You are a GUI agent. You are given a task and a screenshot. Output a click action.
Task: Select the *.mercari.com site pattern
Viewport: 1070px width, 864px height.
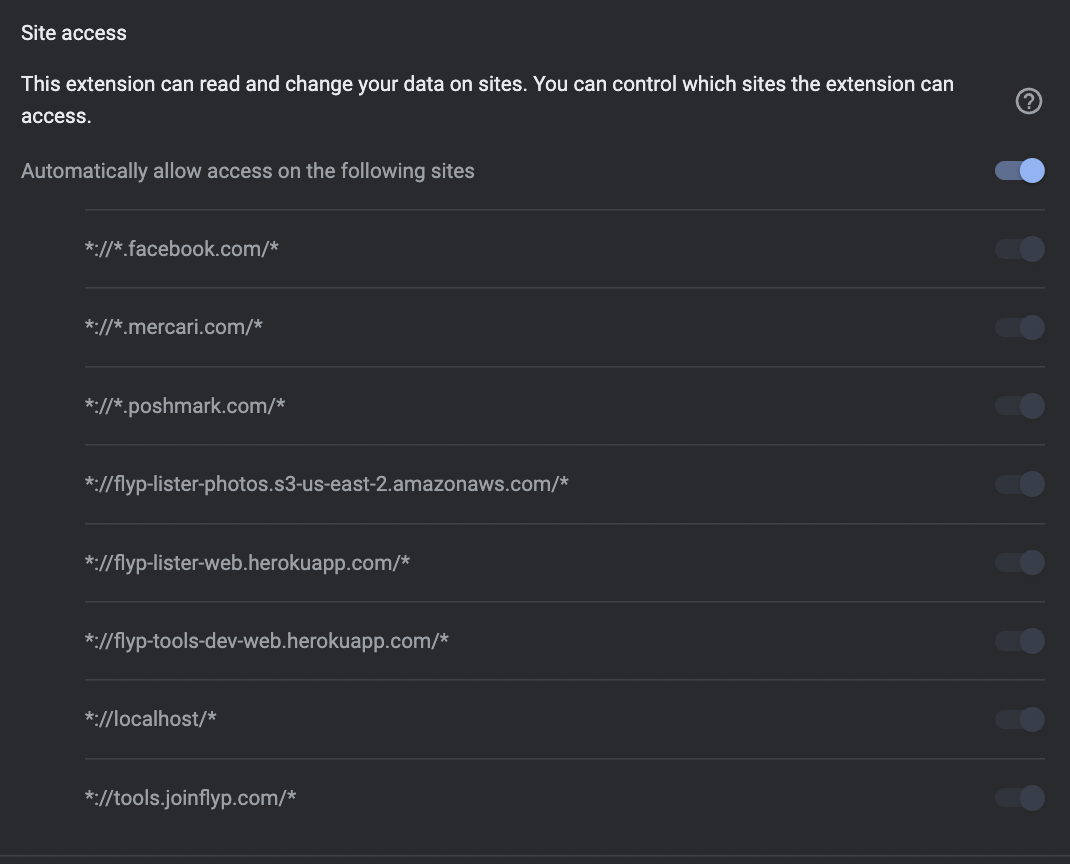click(173, 327)
